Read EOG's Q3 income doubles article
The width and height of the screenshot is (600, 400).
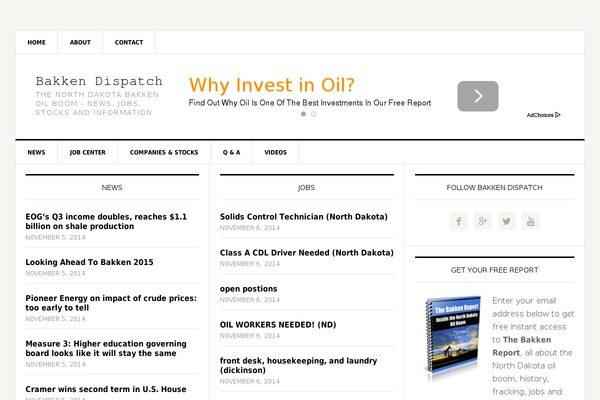point(106,221)
